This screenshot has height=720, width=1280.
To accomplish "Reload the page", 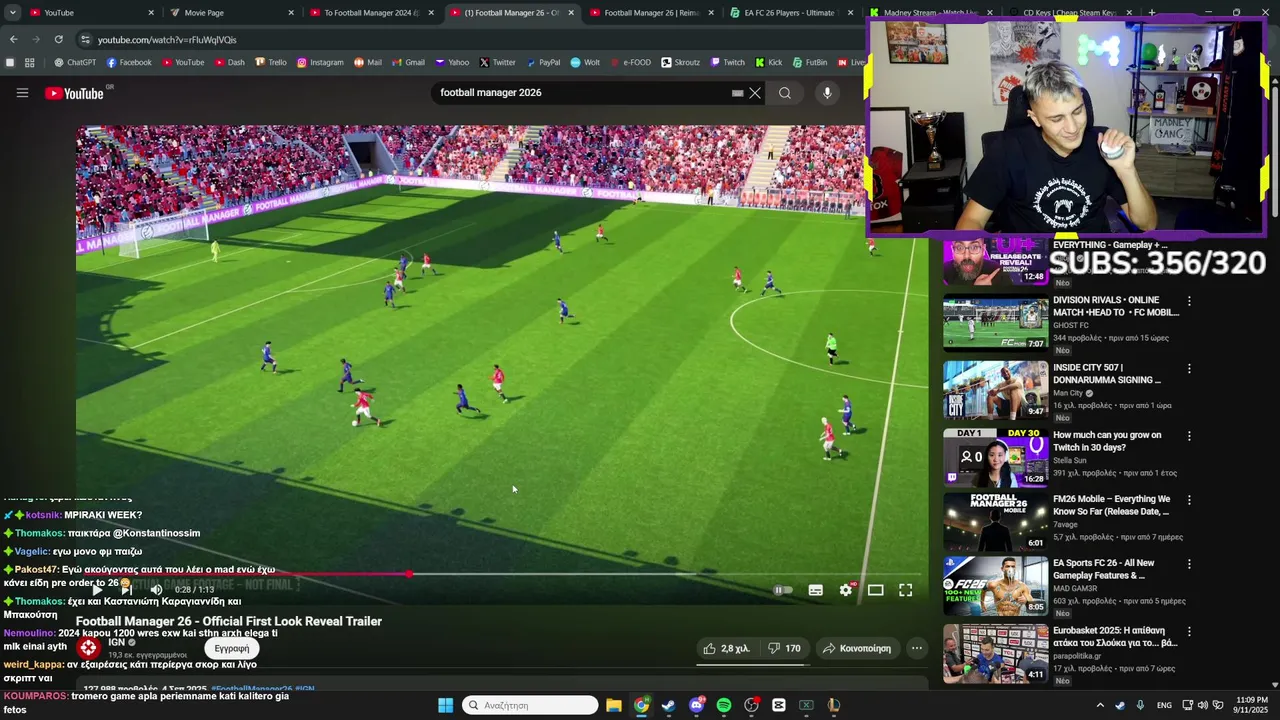I will coord(58,39).
